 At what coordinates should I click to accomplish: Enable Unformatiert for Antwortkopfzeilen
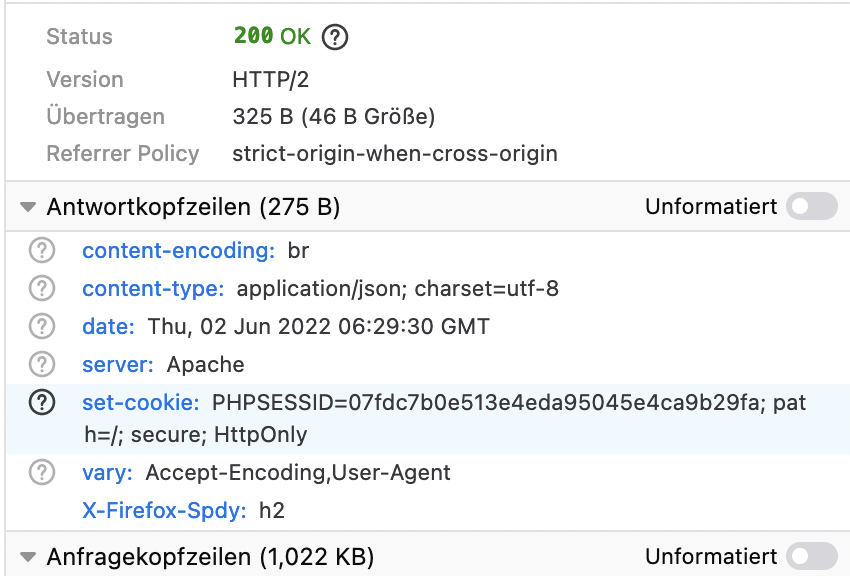[811, 206]
